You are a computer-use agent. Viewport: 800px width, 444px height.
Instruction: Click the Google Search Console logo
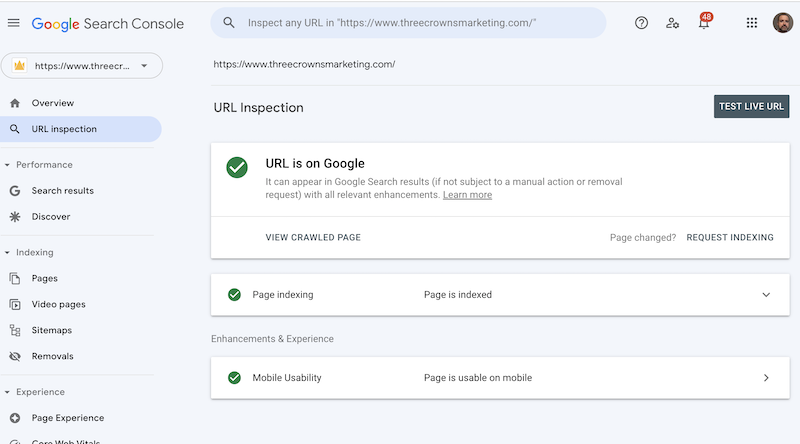pyautogui.click(x=108, y=23)
